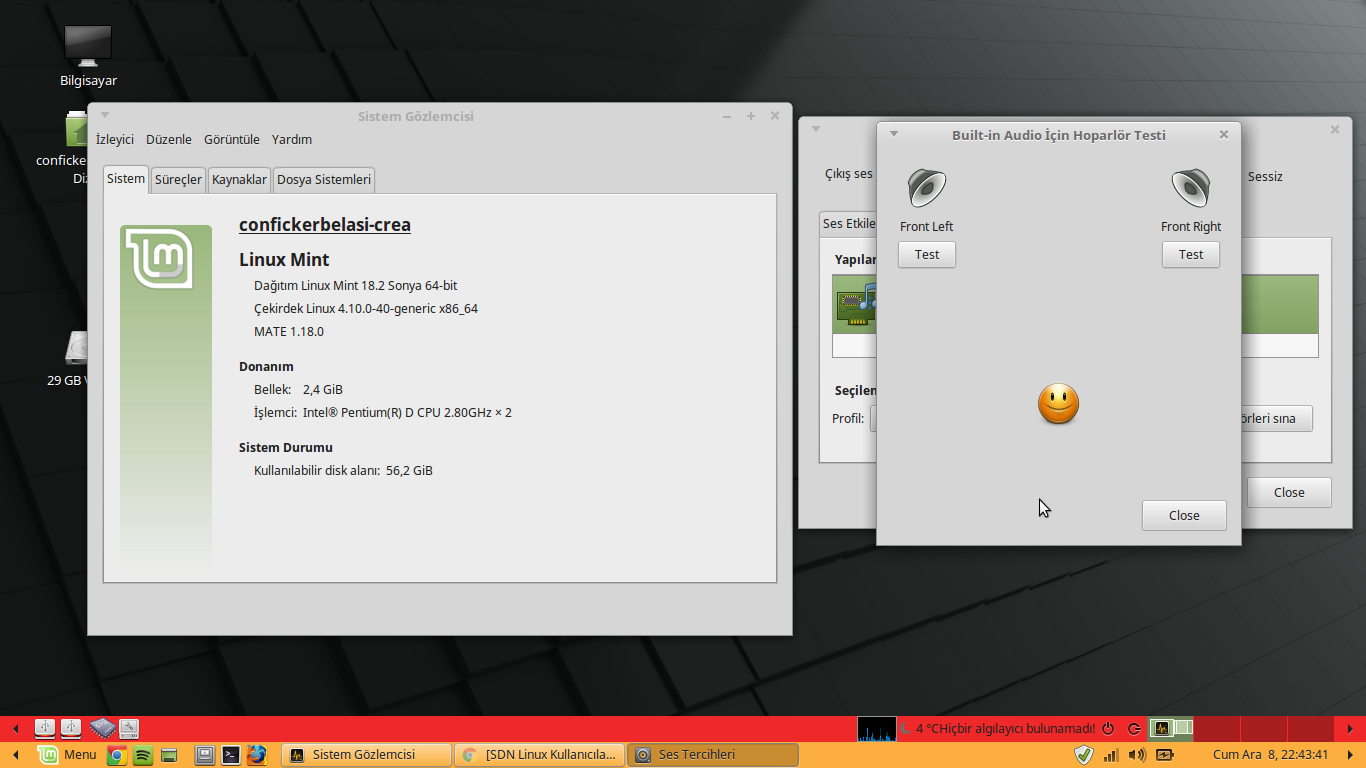Click the moon weather icon in red panel
Image resolution: width=1366 pixels, height=768 pixels.
pos(906,728)
